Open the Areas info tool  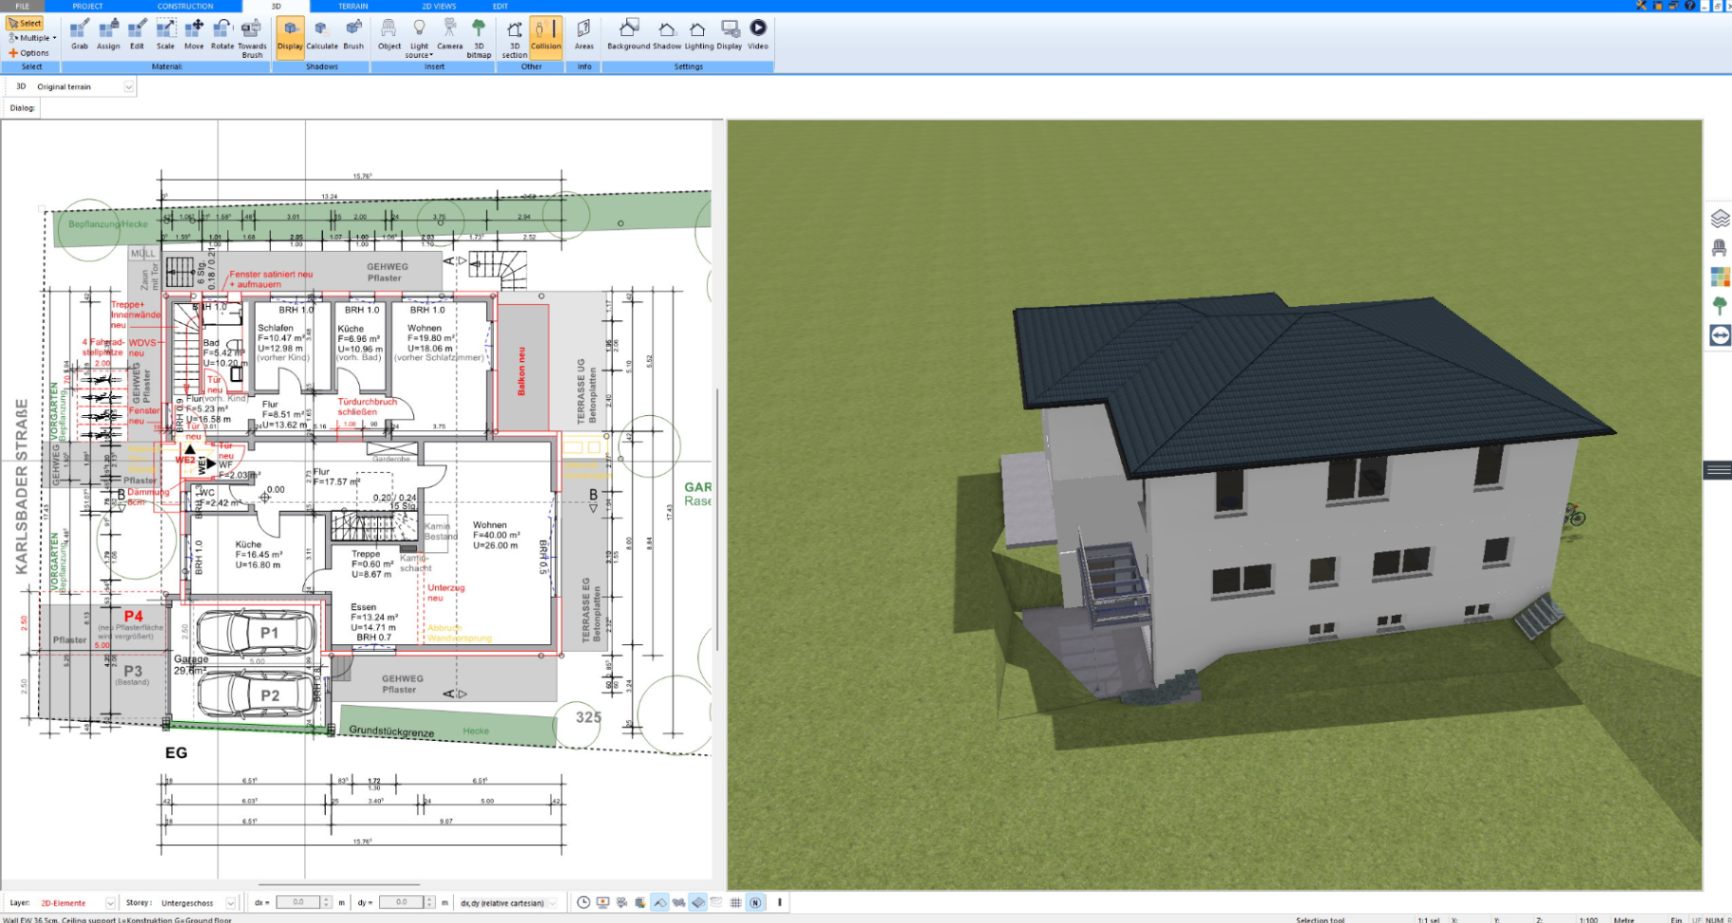[x=584, y=35]
